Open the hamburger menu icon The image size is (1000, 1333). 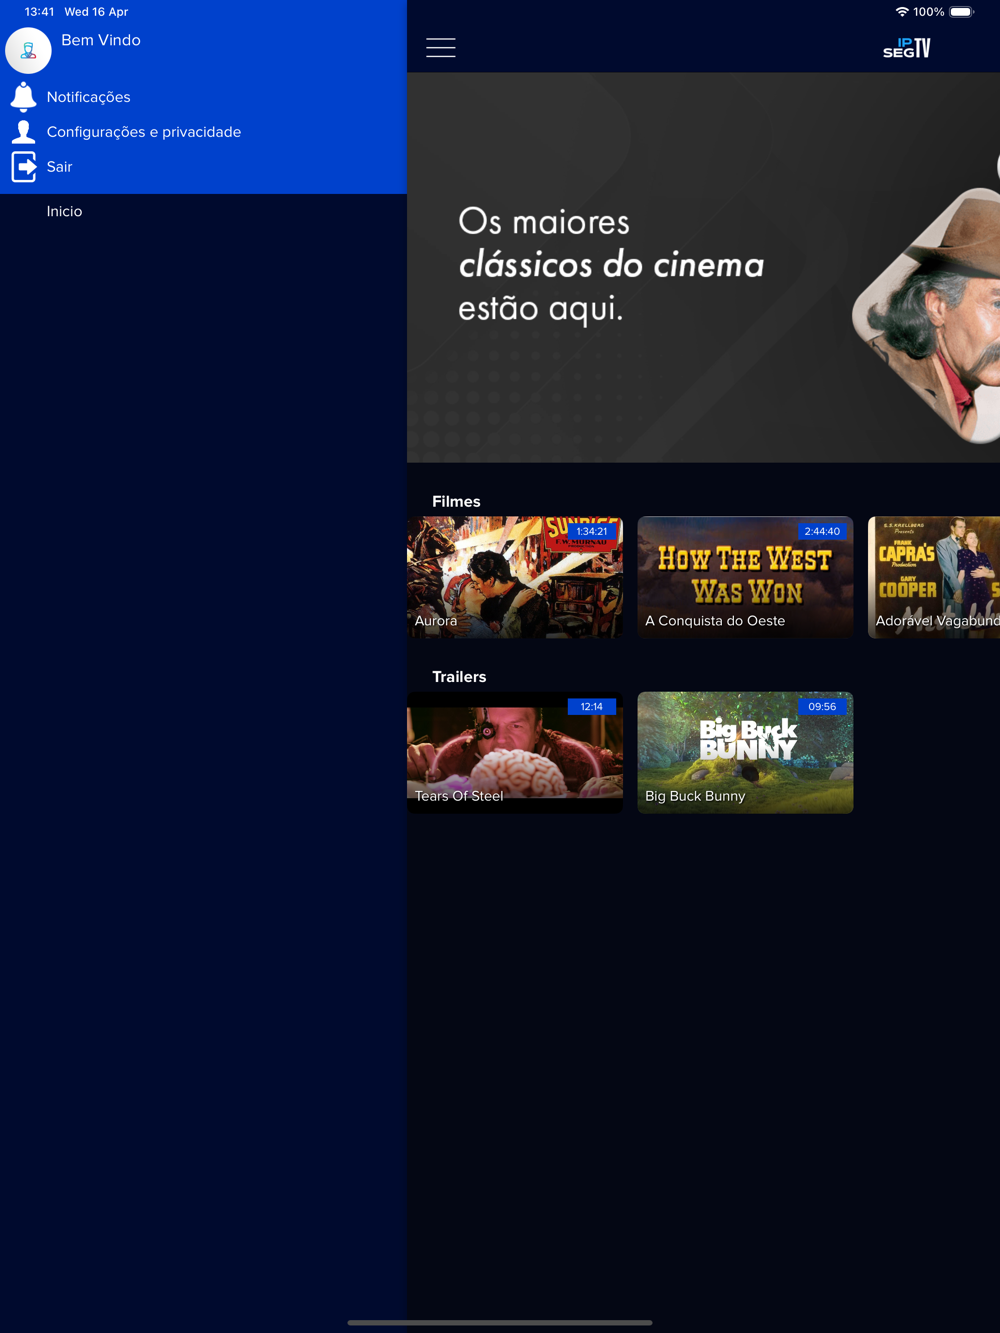440,47
